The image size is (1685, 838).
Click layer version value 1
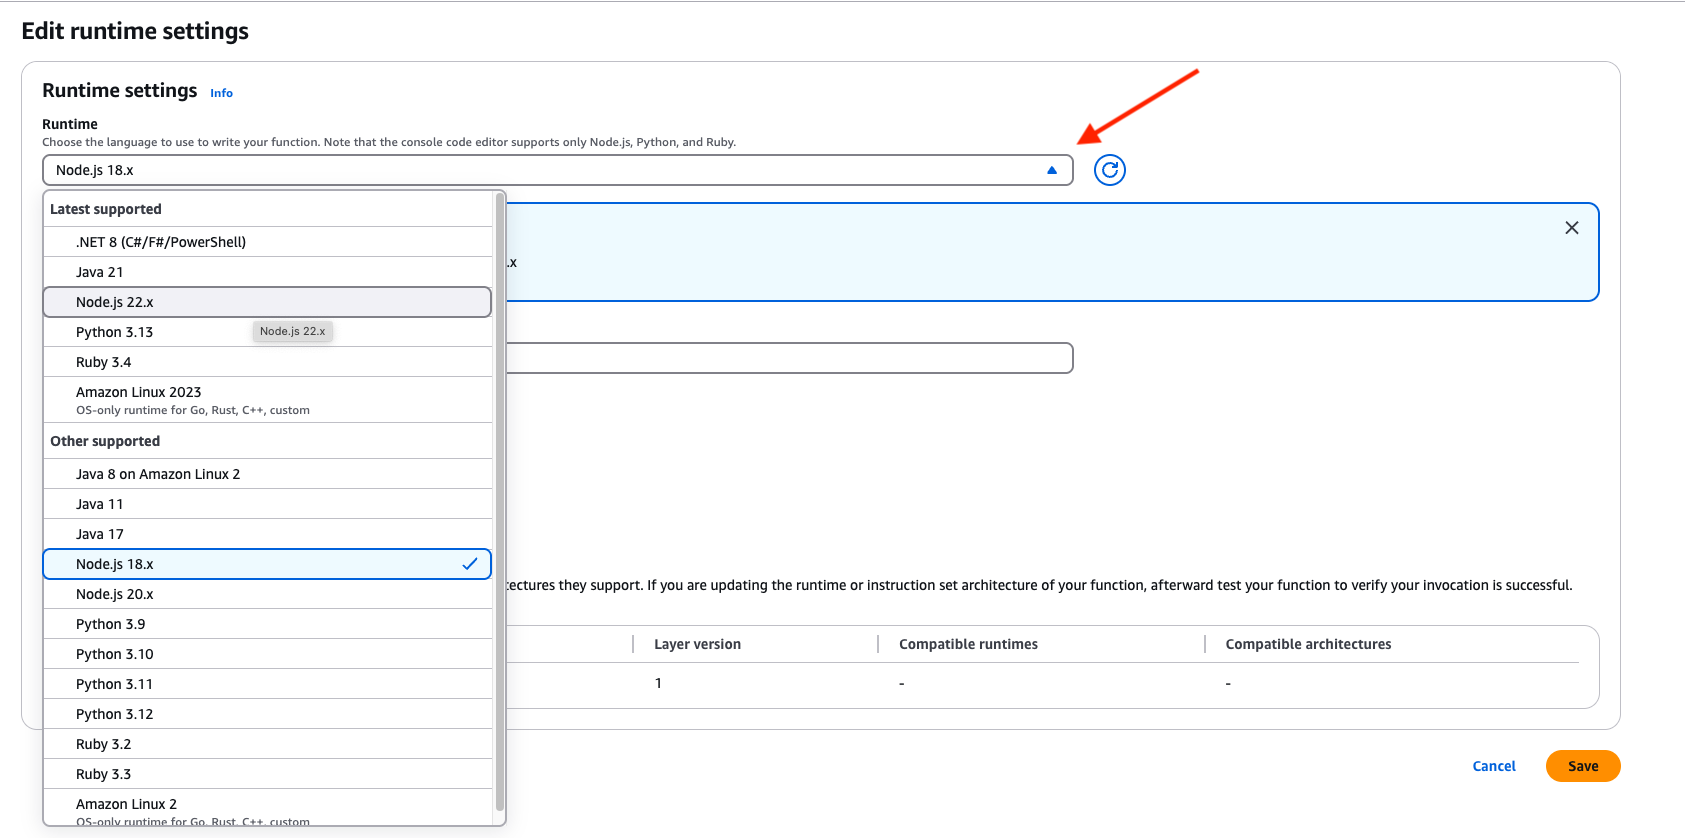(x=658, y=683)
